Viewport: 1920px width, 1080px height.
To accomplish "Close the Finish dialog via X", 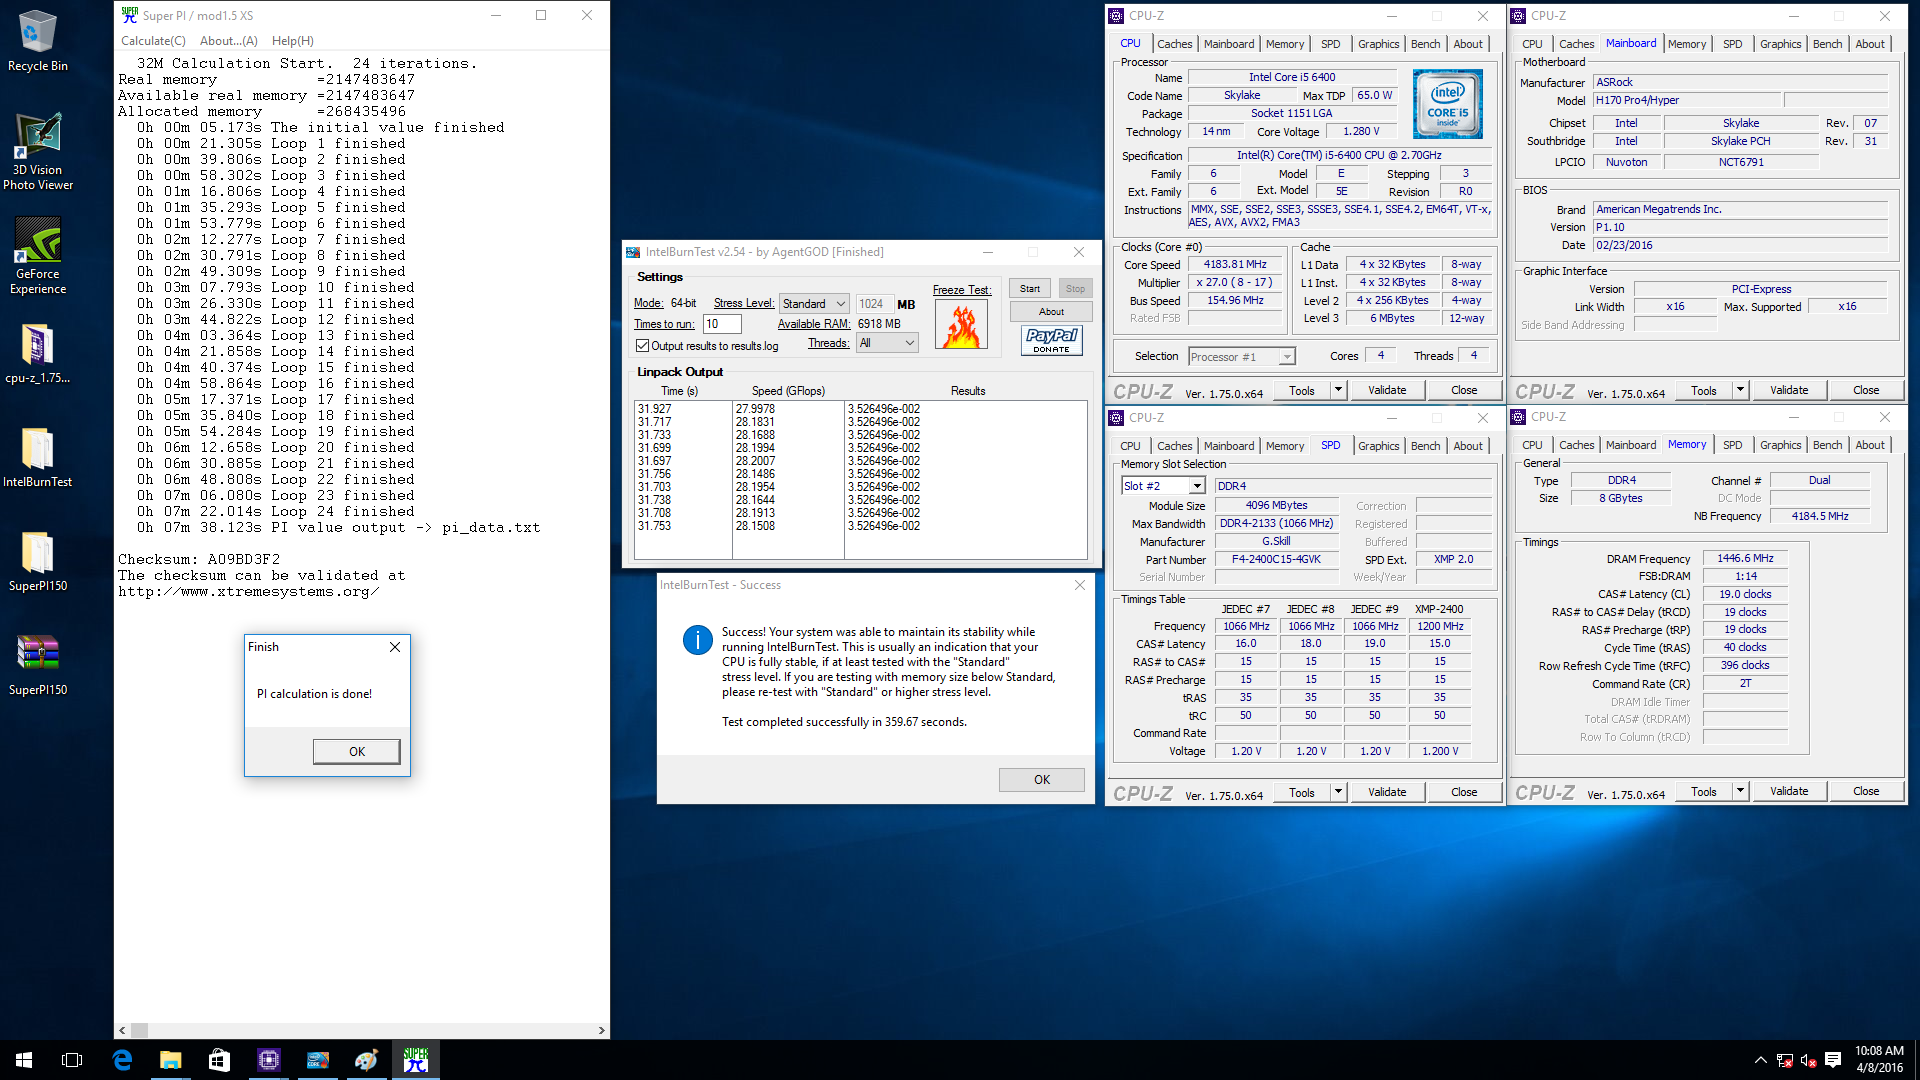I will pyautogui.click(x=395, y=647).
